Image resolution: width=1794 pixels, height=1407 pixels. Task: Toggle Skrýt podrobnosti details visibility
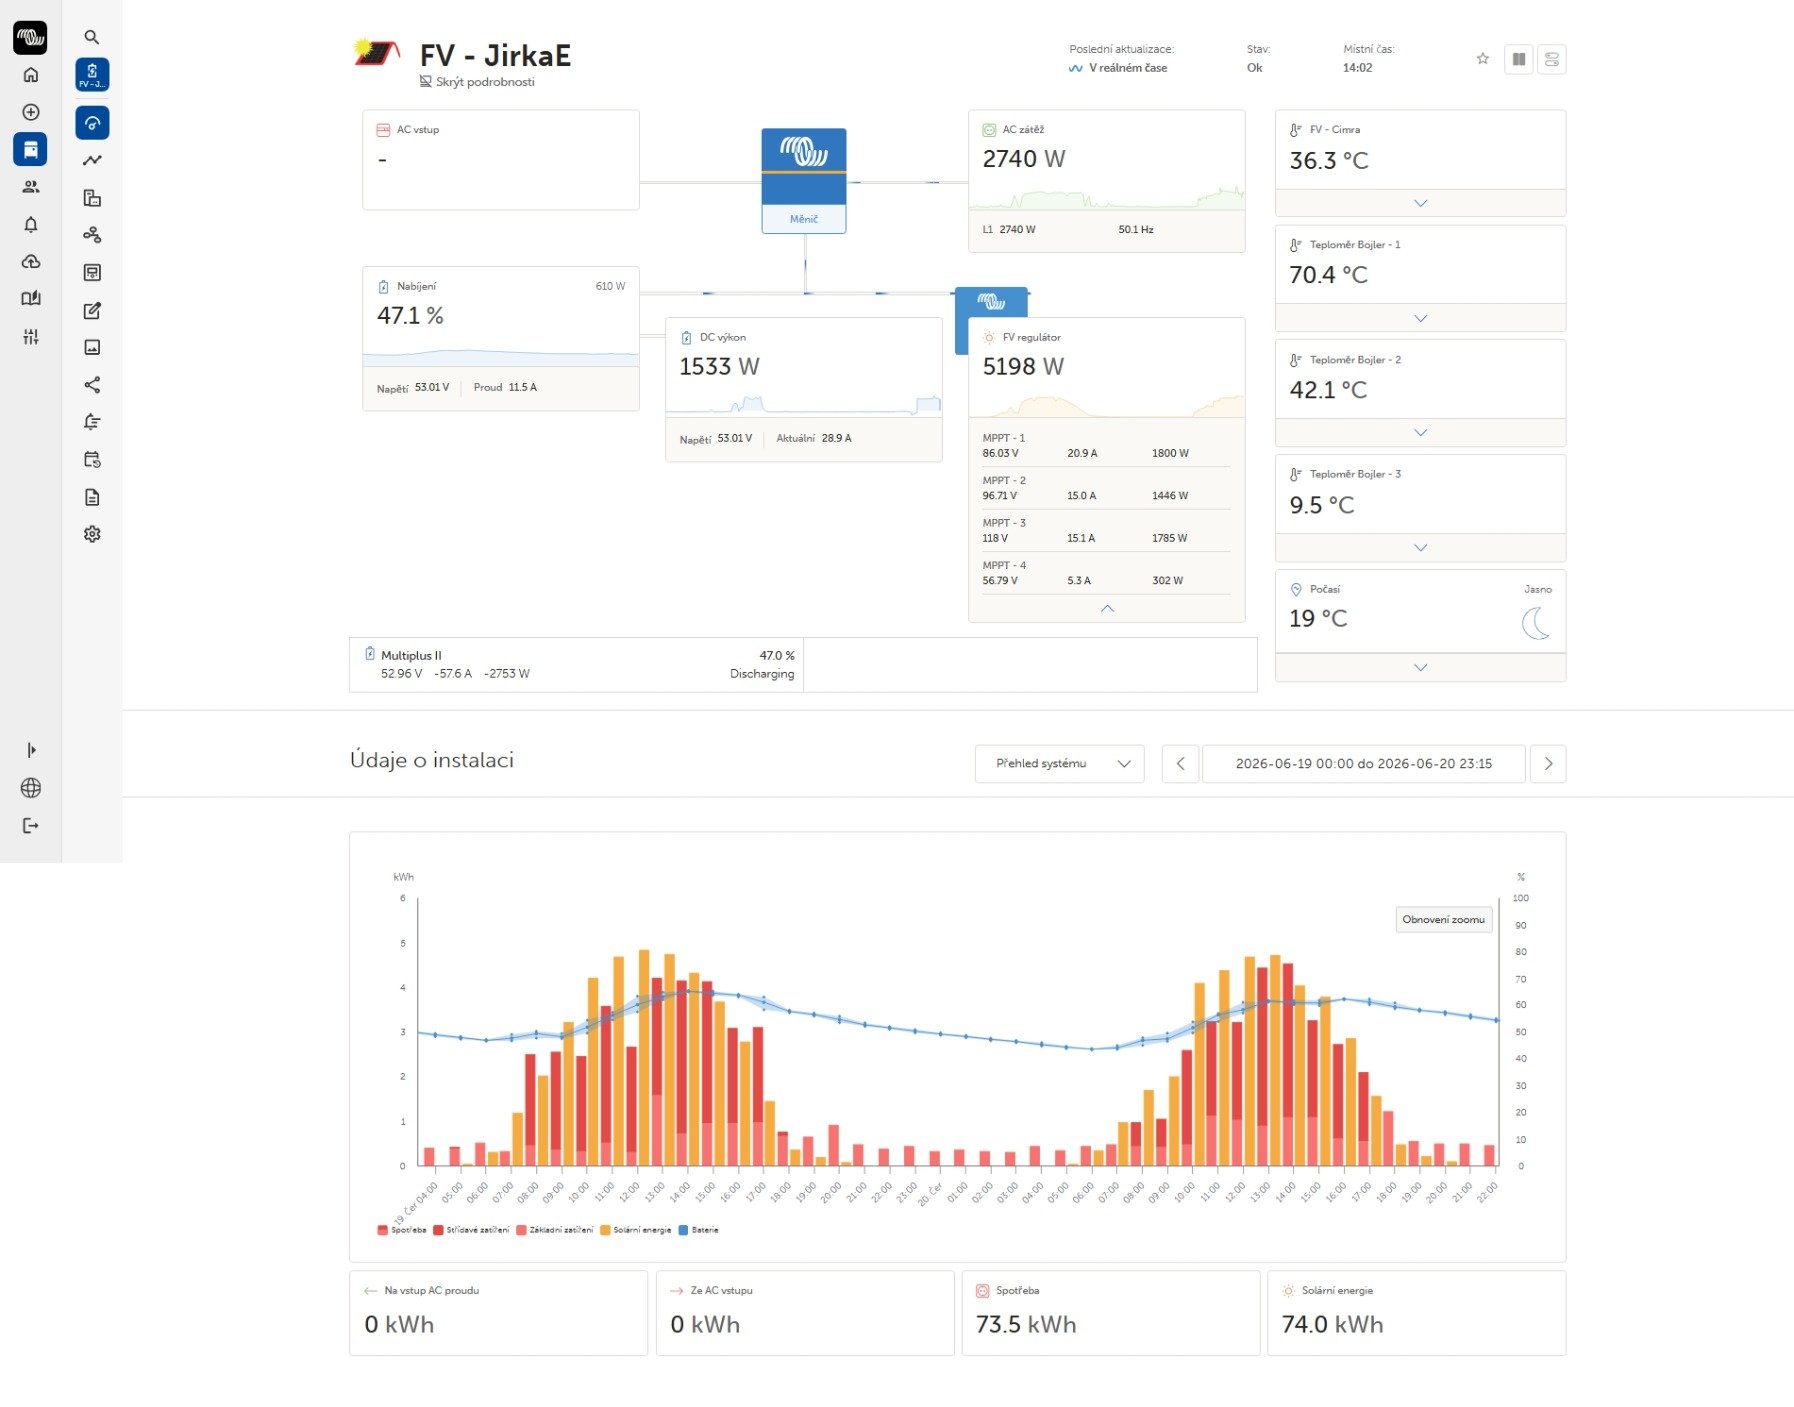coord(477,82)
